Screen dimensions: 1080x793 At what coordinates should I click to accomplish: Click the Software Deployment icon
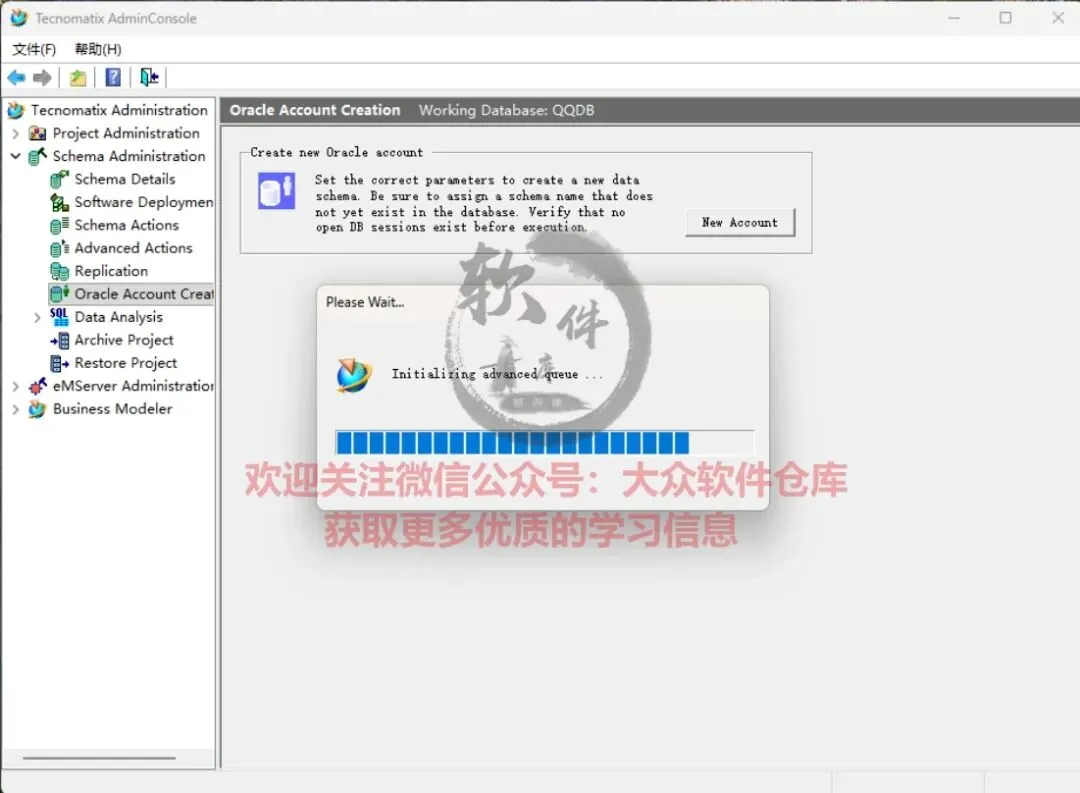(59, 202)
